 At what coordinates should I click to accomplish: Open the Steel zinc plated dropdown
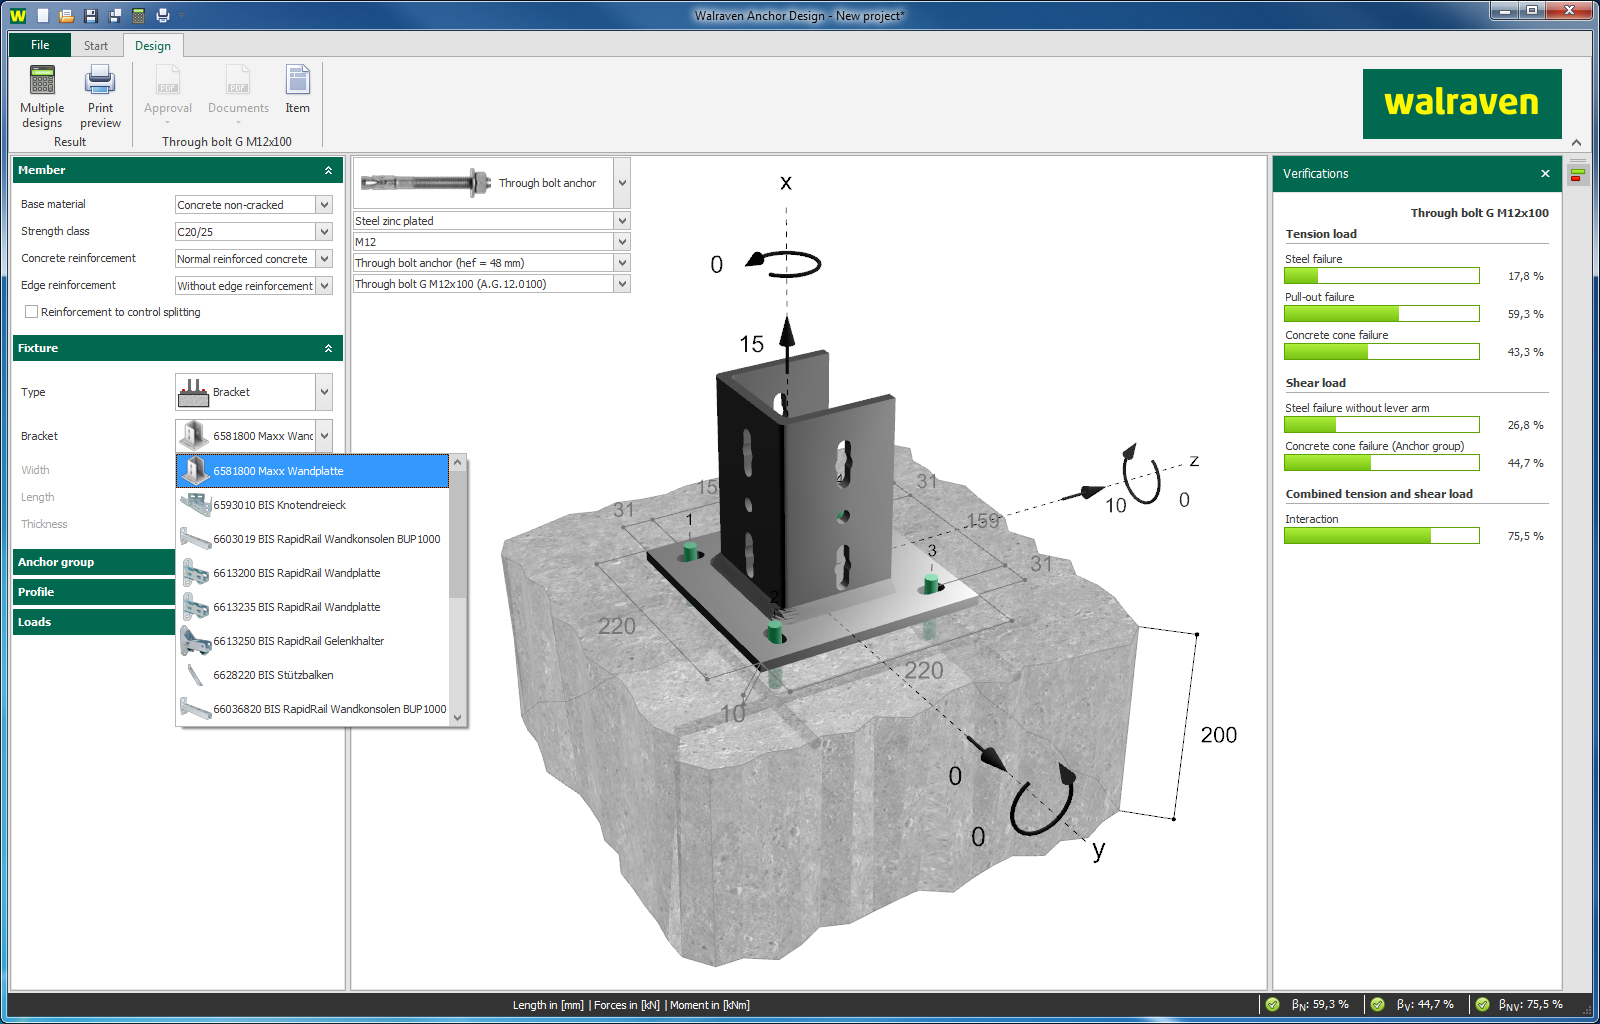click(x=622, y=221)
